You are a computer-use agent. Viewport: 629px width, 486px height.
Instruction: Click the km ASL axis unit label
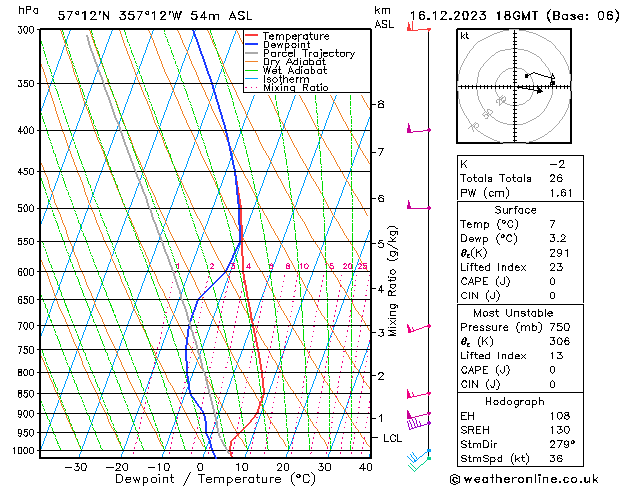(384, 17)
